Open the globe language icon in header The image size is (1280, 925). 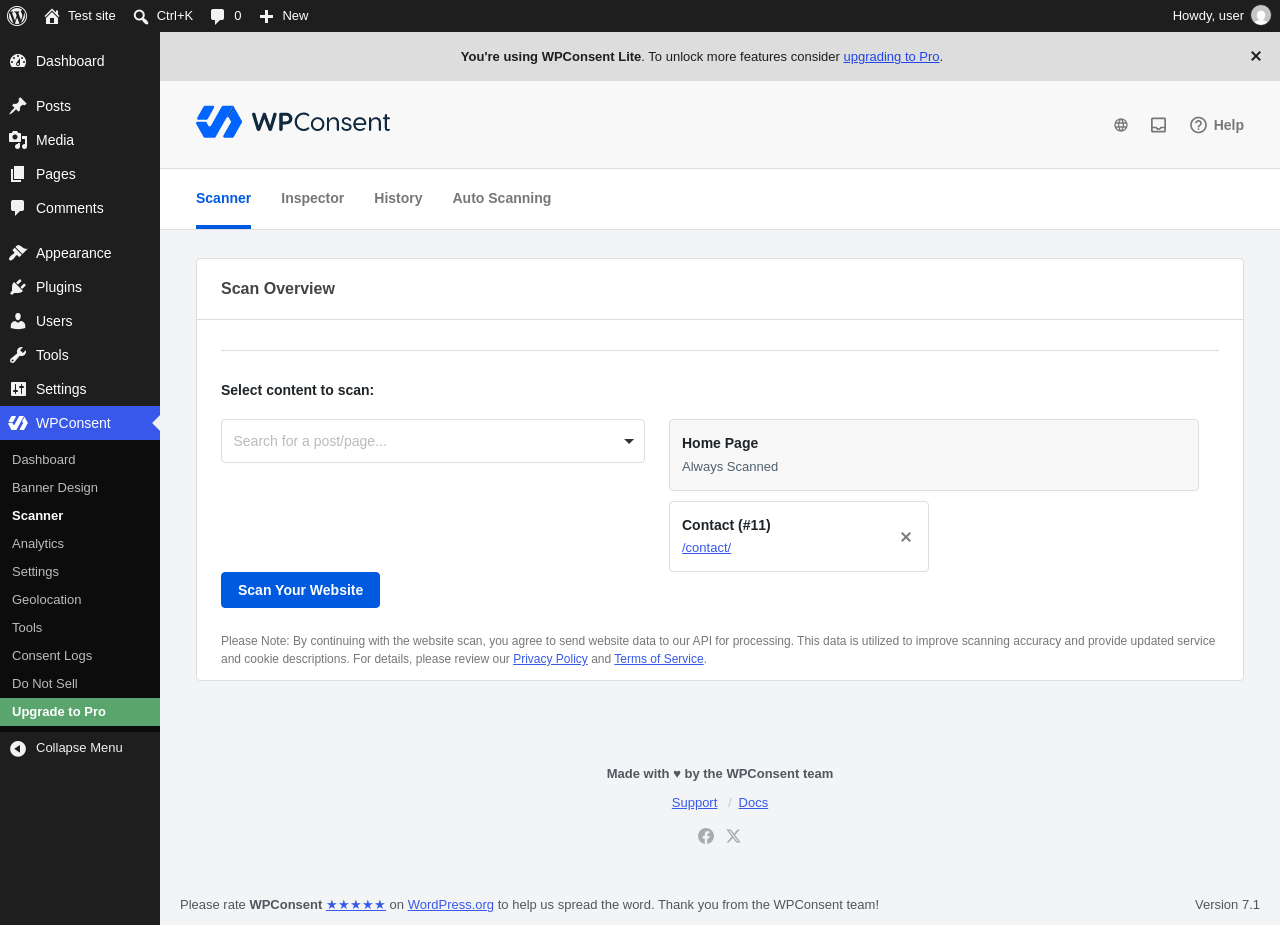[1121, 125]
